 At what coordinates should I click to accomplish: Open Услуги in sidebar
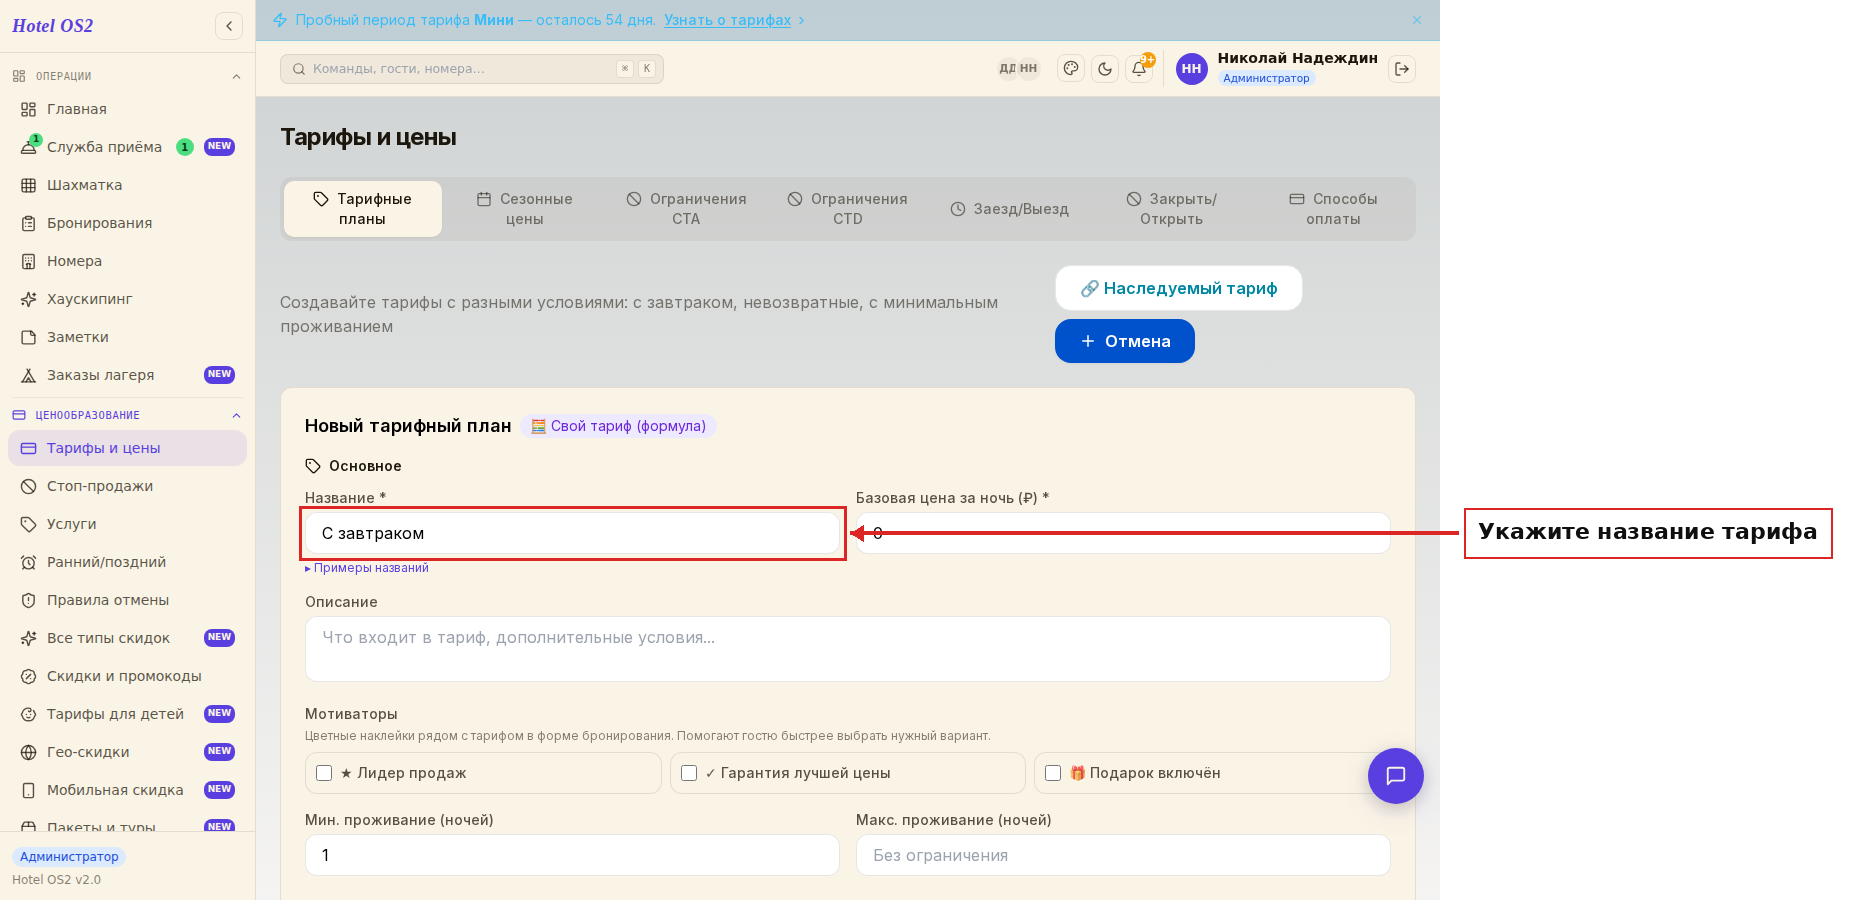tap(127, 524)
